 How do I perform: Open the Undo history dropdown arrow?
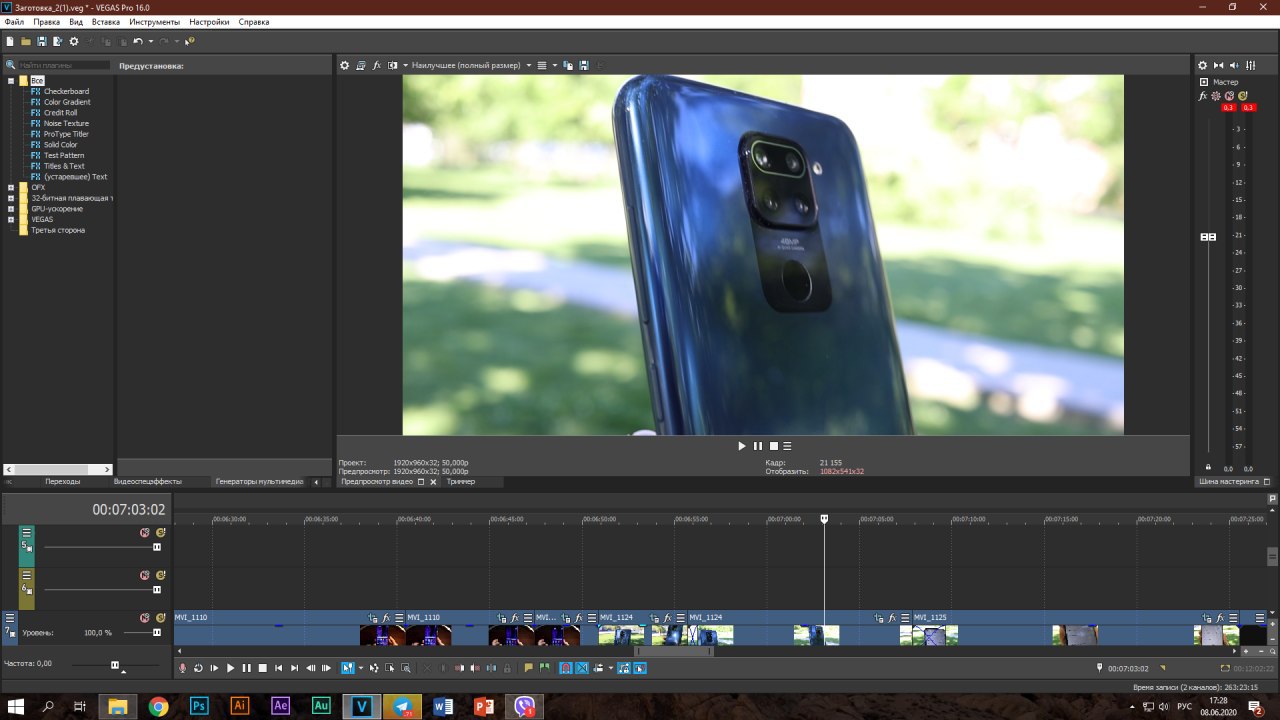[151, 41]
